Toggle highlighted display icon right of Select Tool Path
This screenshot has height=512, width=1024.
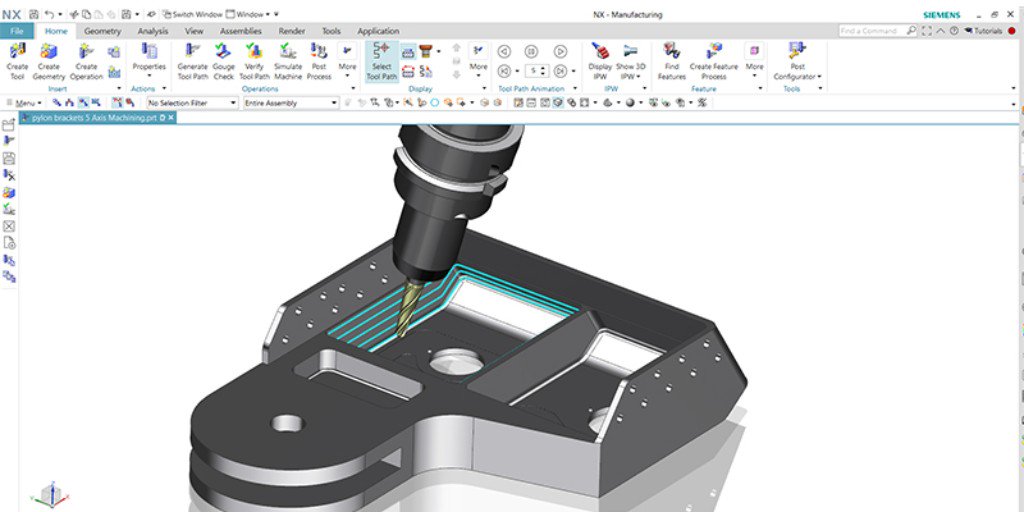click(408, 52)
